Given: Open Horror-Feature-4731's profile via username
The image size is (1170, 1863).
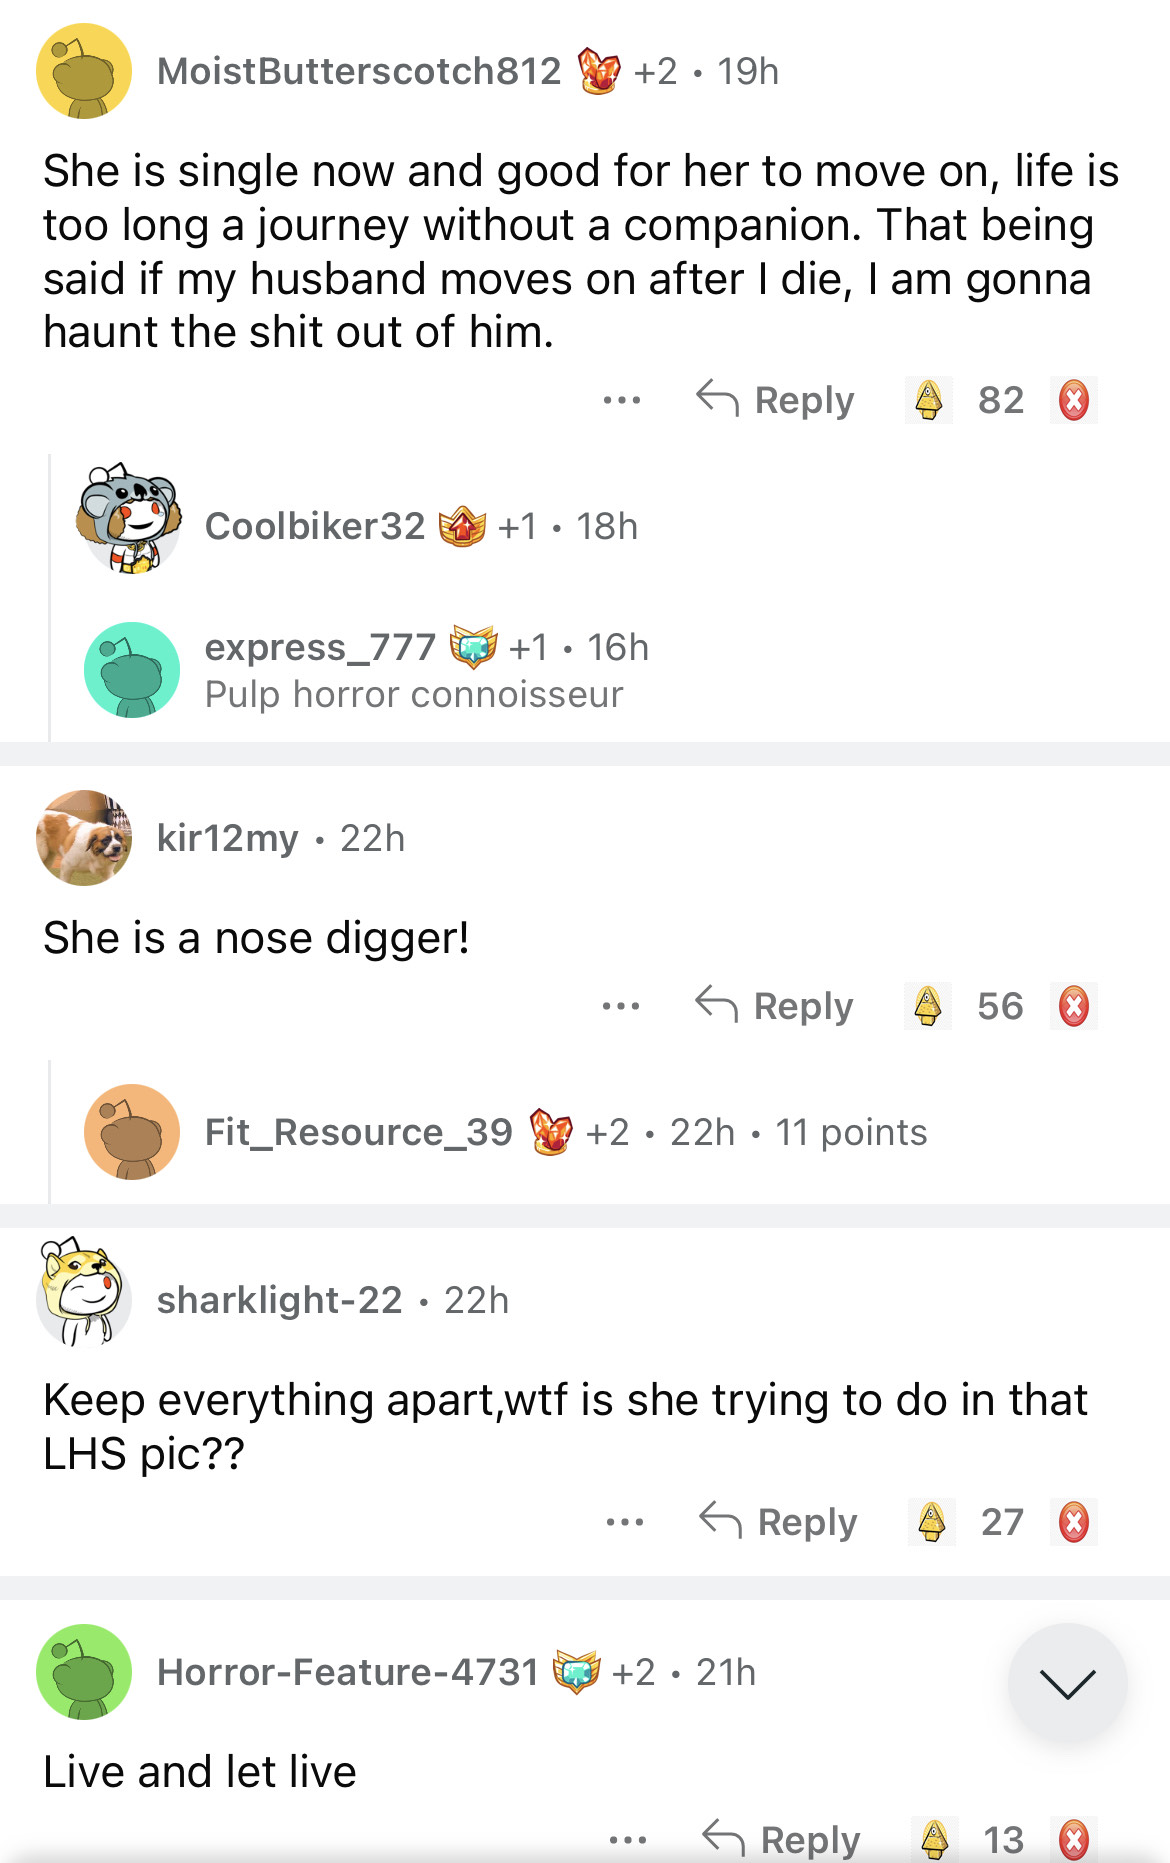Looking at the screenshot, I should pos(348,1672).
